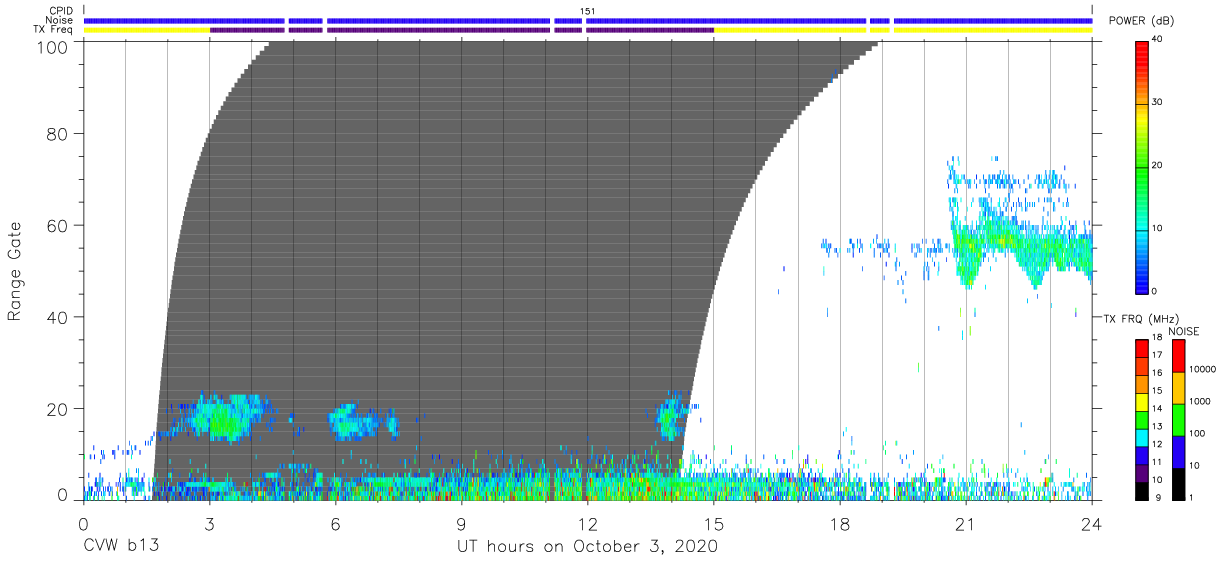
Task: Click the '80' tick on Range Gate axis
Action: point(59,134)
